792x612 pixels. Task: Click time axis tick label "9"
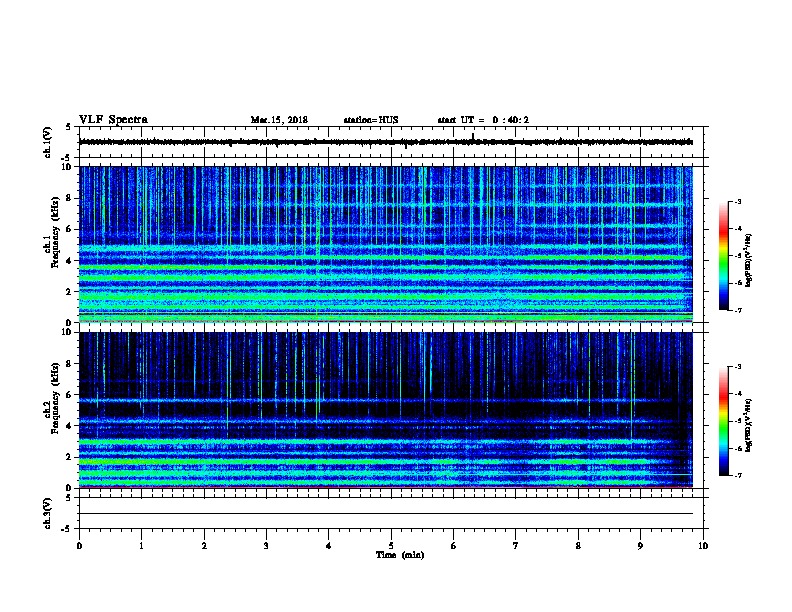[640, 546]
